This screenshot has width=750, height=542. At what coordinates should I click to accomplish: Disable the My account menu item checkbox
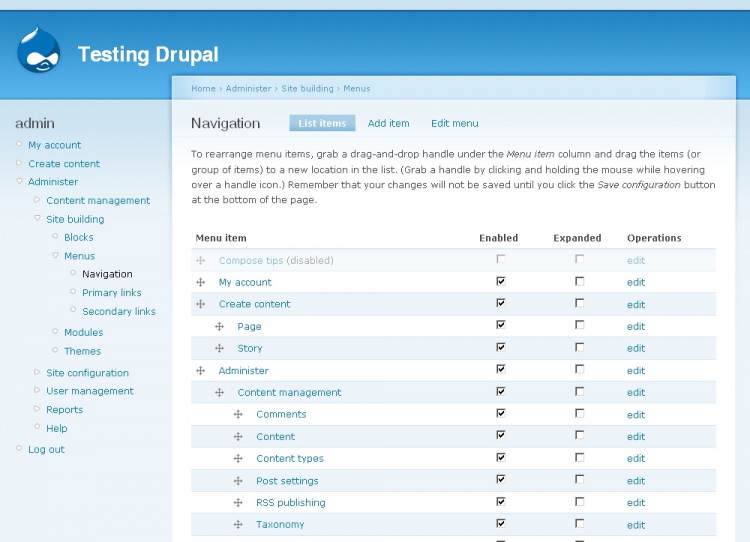pyautogui.click(x=501, y=281)
